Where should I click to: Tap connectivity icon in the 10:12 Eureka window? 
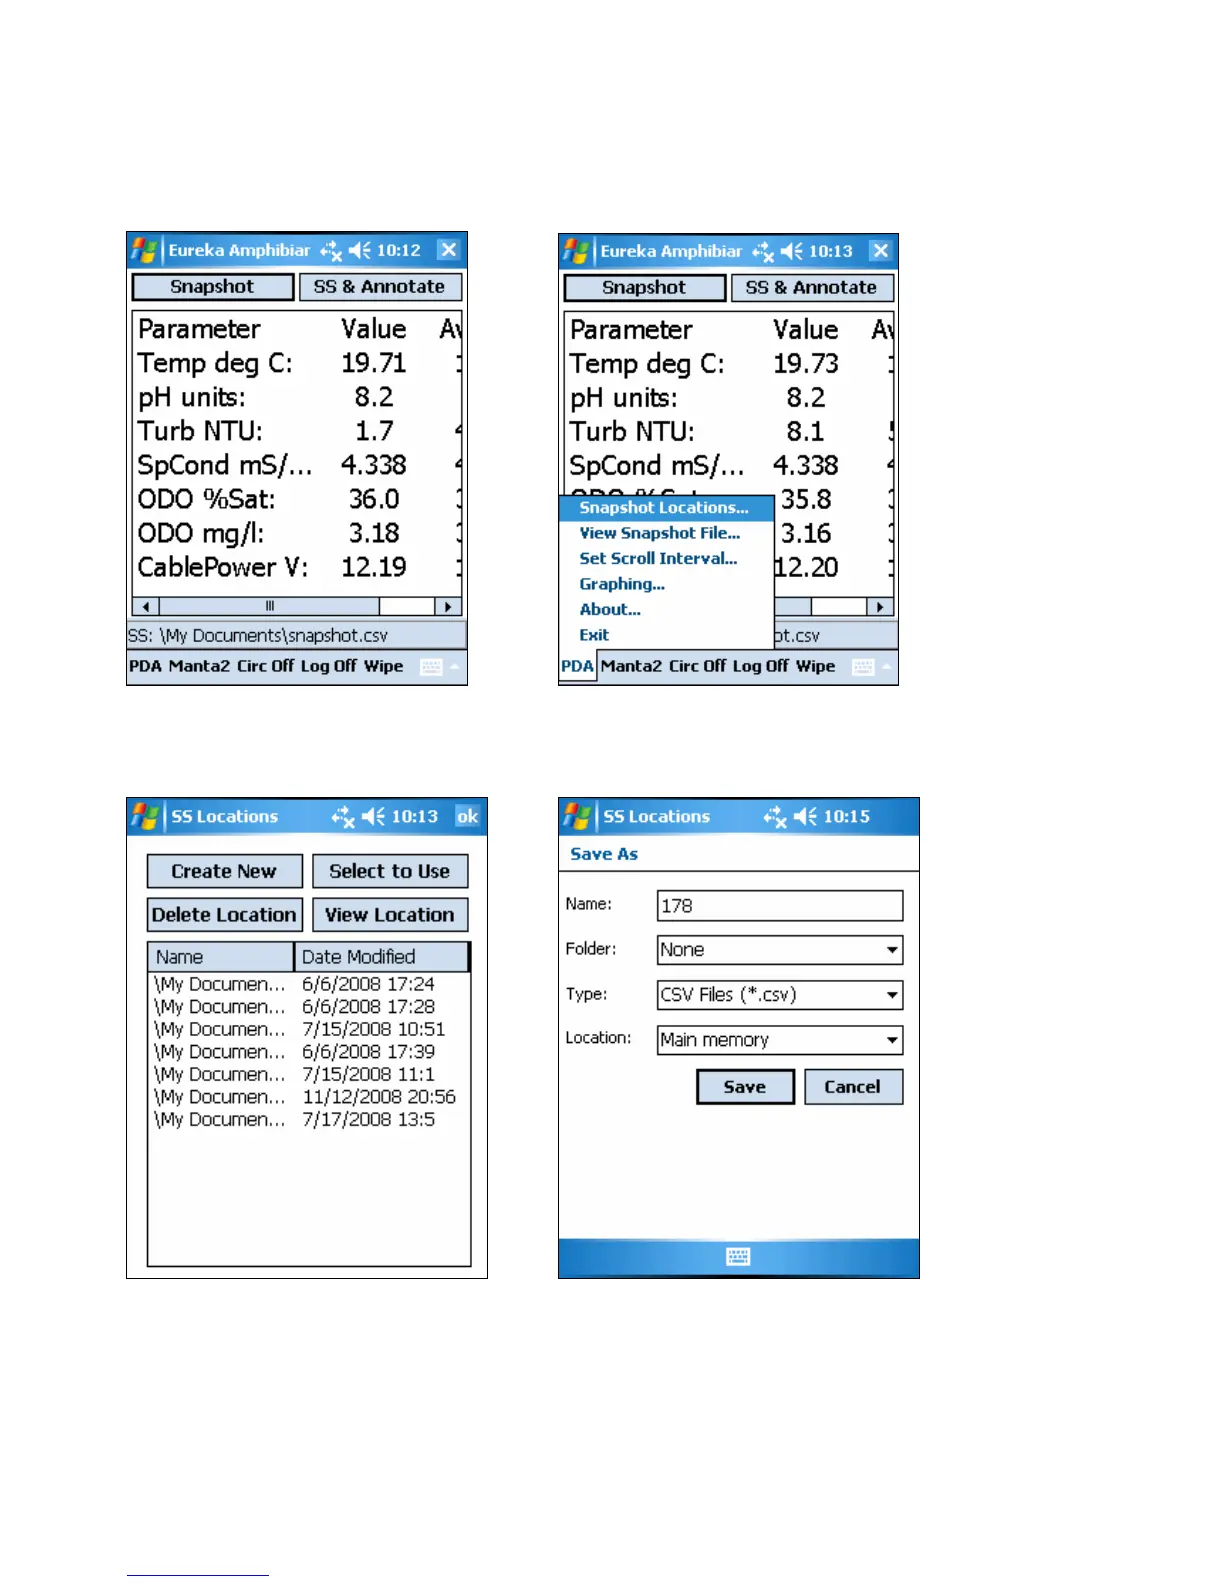point(331,250)
